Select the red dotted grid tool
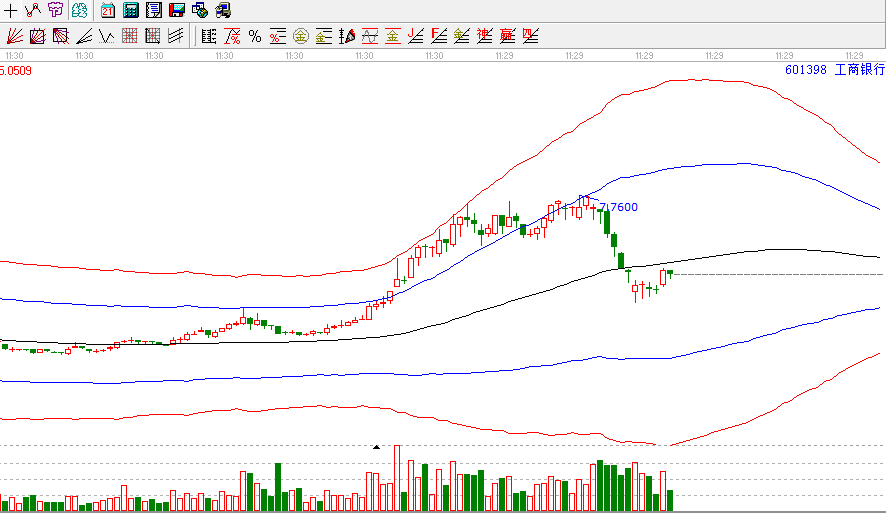This screenshot has height=520, width=886. [x=129, y=36]
